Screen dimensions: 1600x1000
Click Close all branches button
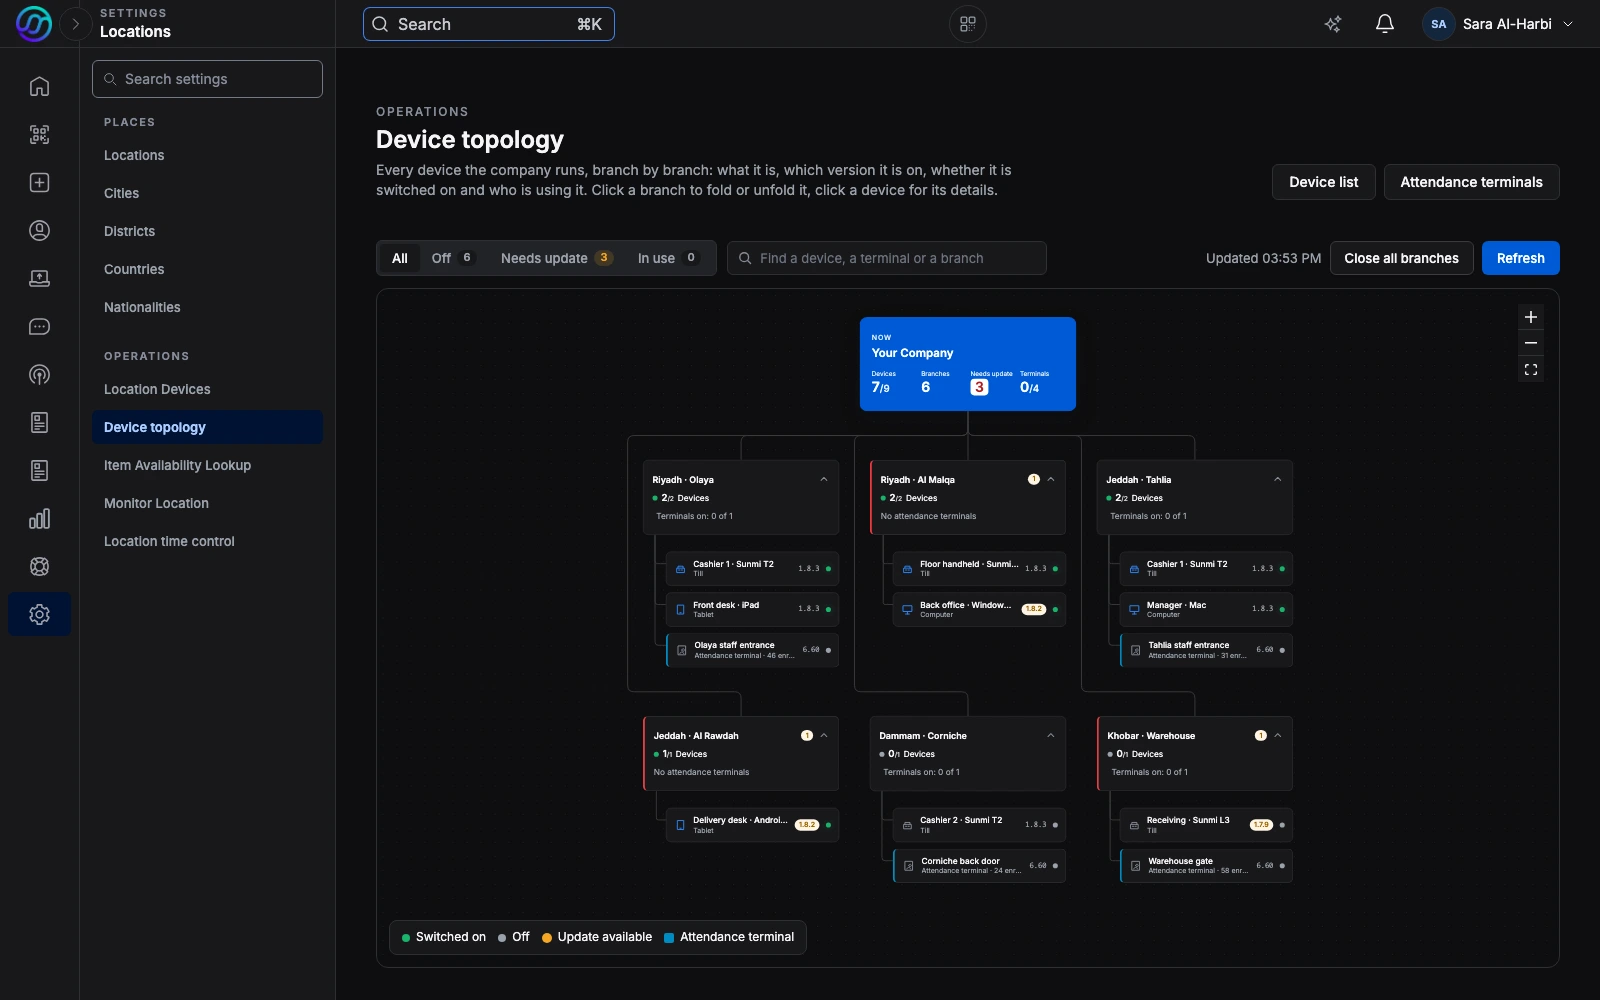coord(1401,258)
